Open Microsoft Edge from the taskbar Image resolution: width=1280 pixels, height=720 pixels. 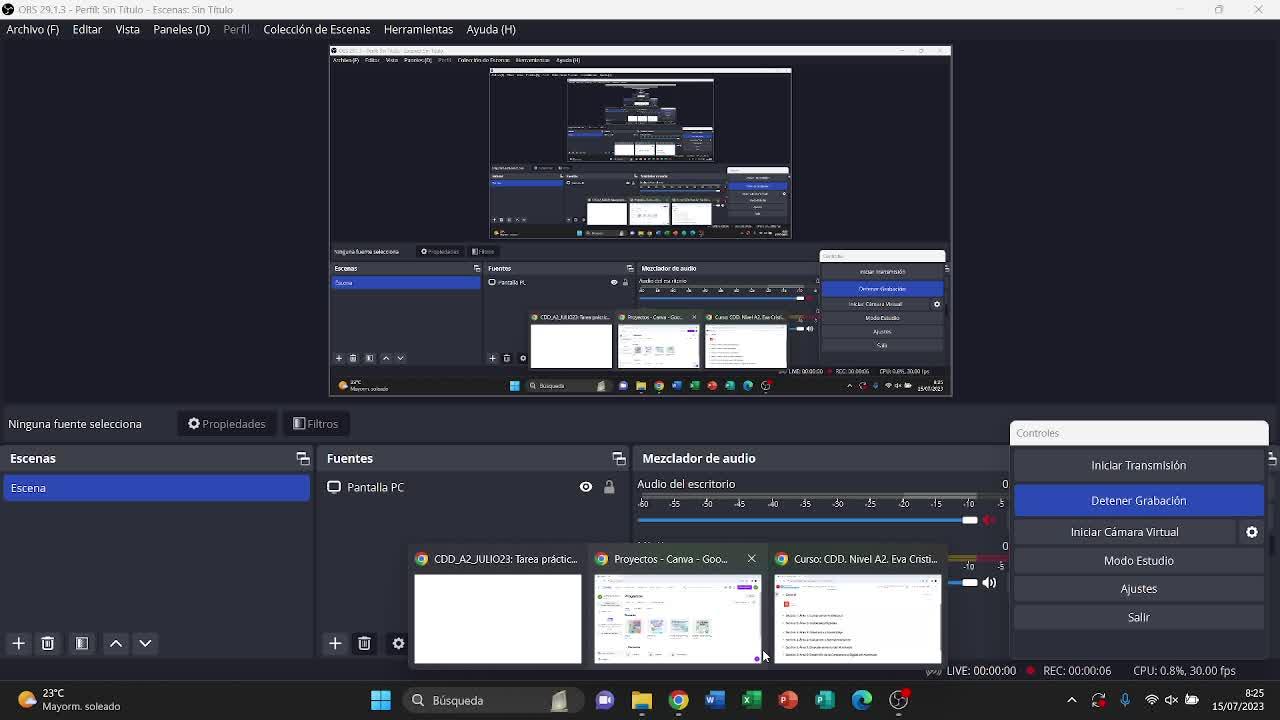[862, 700]
